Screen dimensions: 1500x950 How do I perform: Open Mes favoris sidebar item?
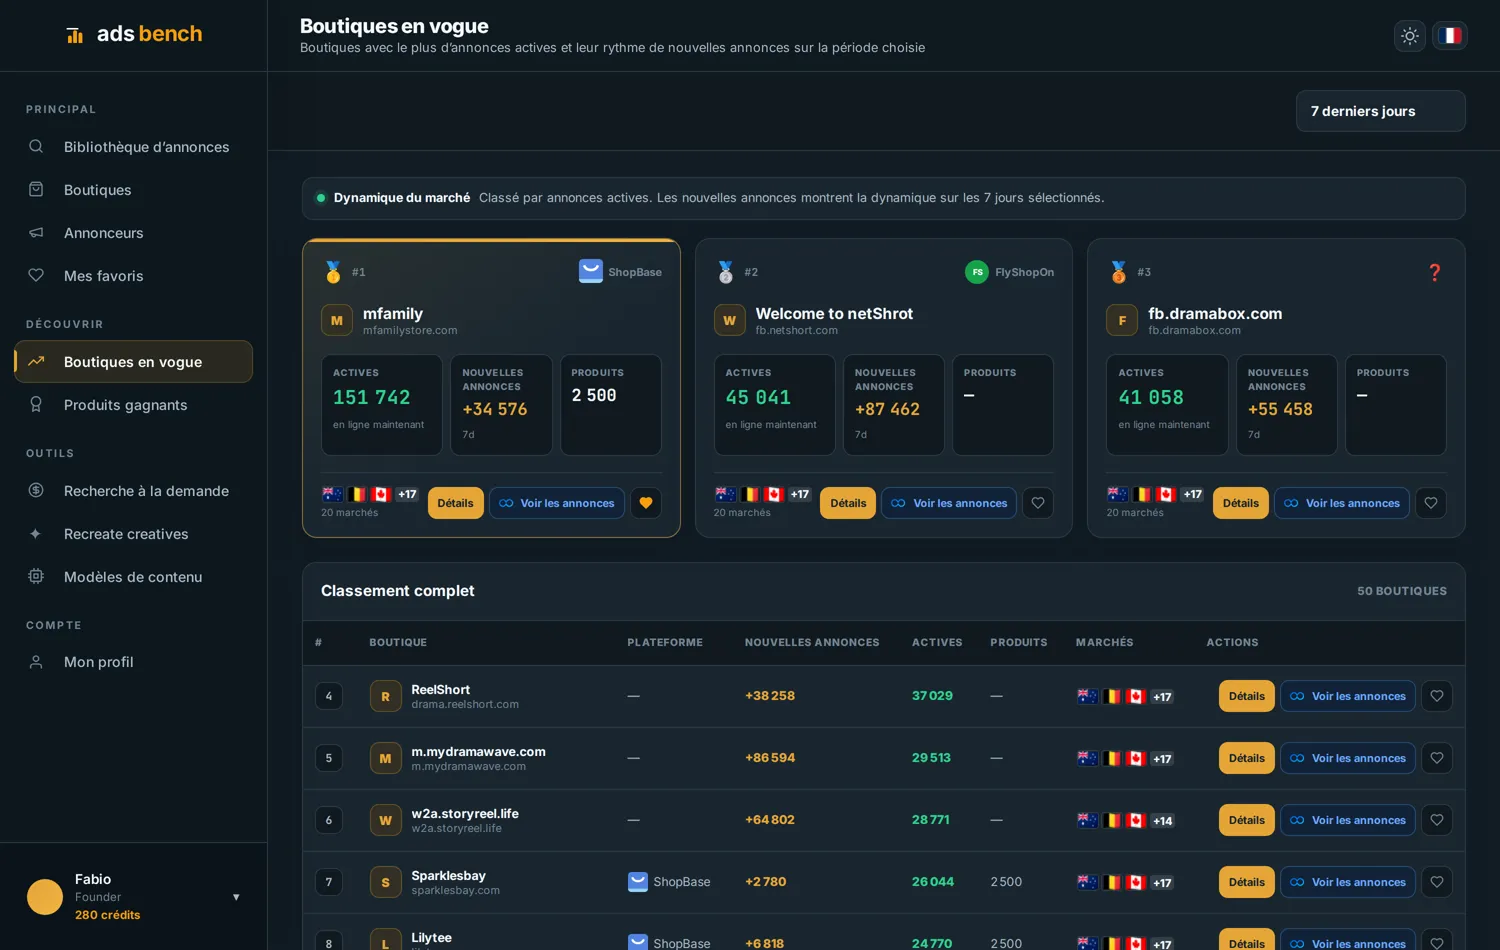133,276
